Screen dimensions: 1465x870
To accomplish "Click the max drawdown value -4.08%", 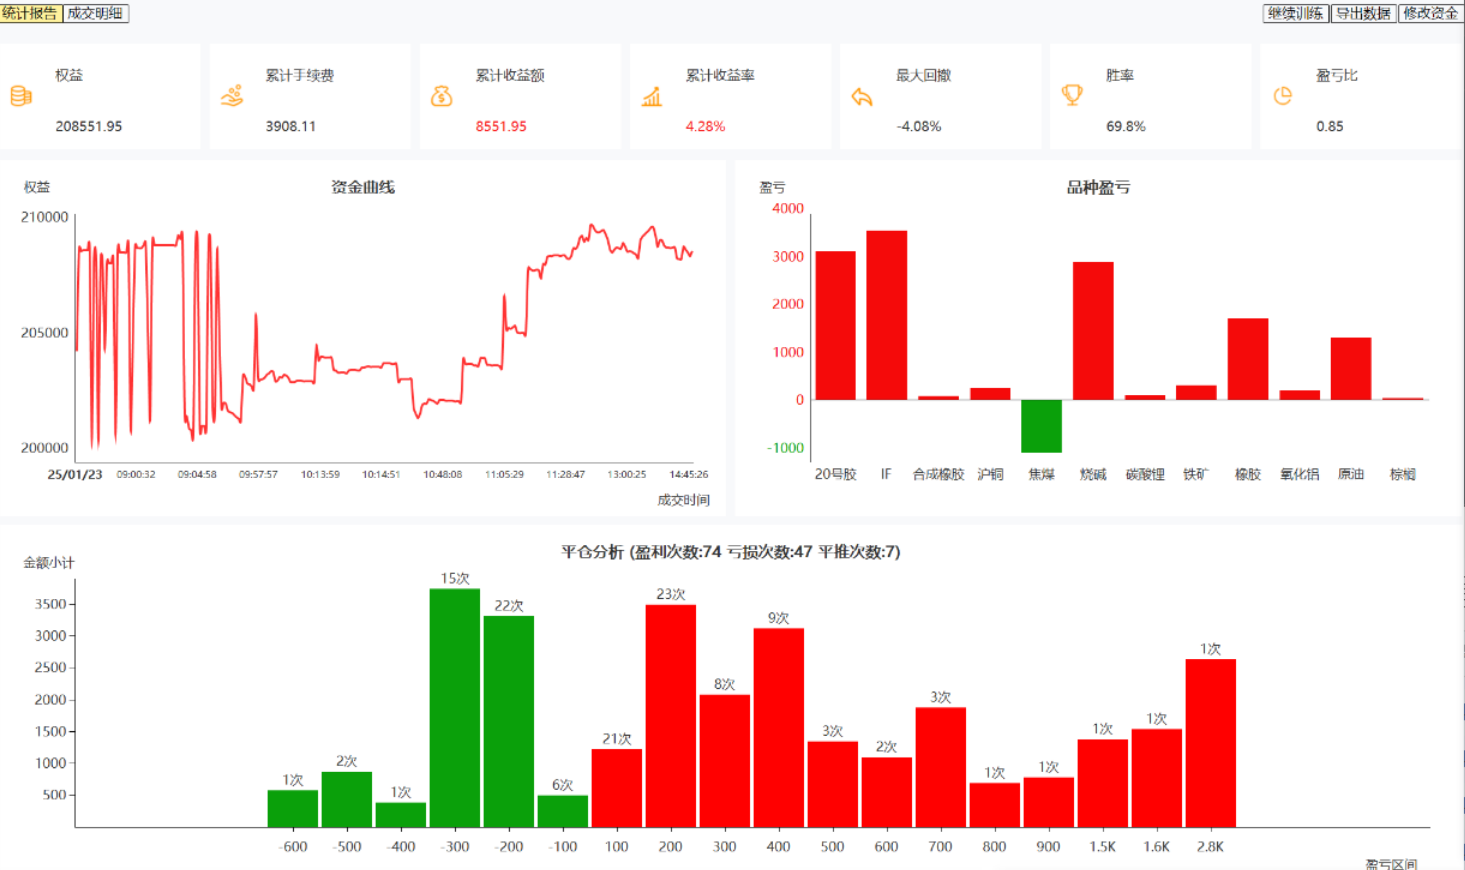I will pyautogui.click(x=919, y=126).
